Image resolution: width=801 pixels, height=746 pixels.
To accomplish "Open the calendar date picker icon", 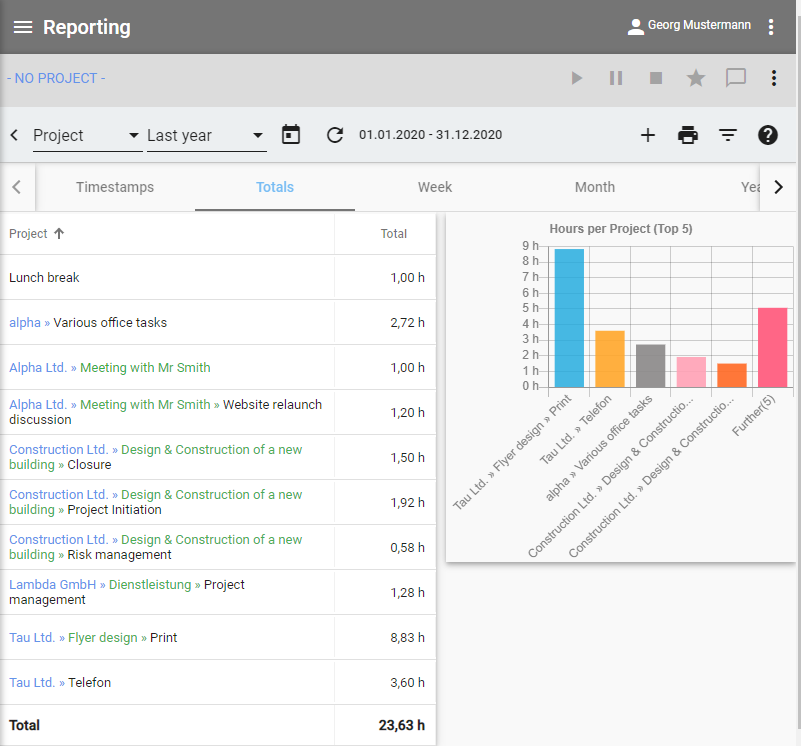I will (x=291, y=135).
